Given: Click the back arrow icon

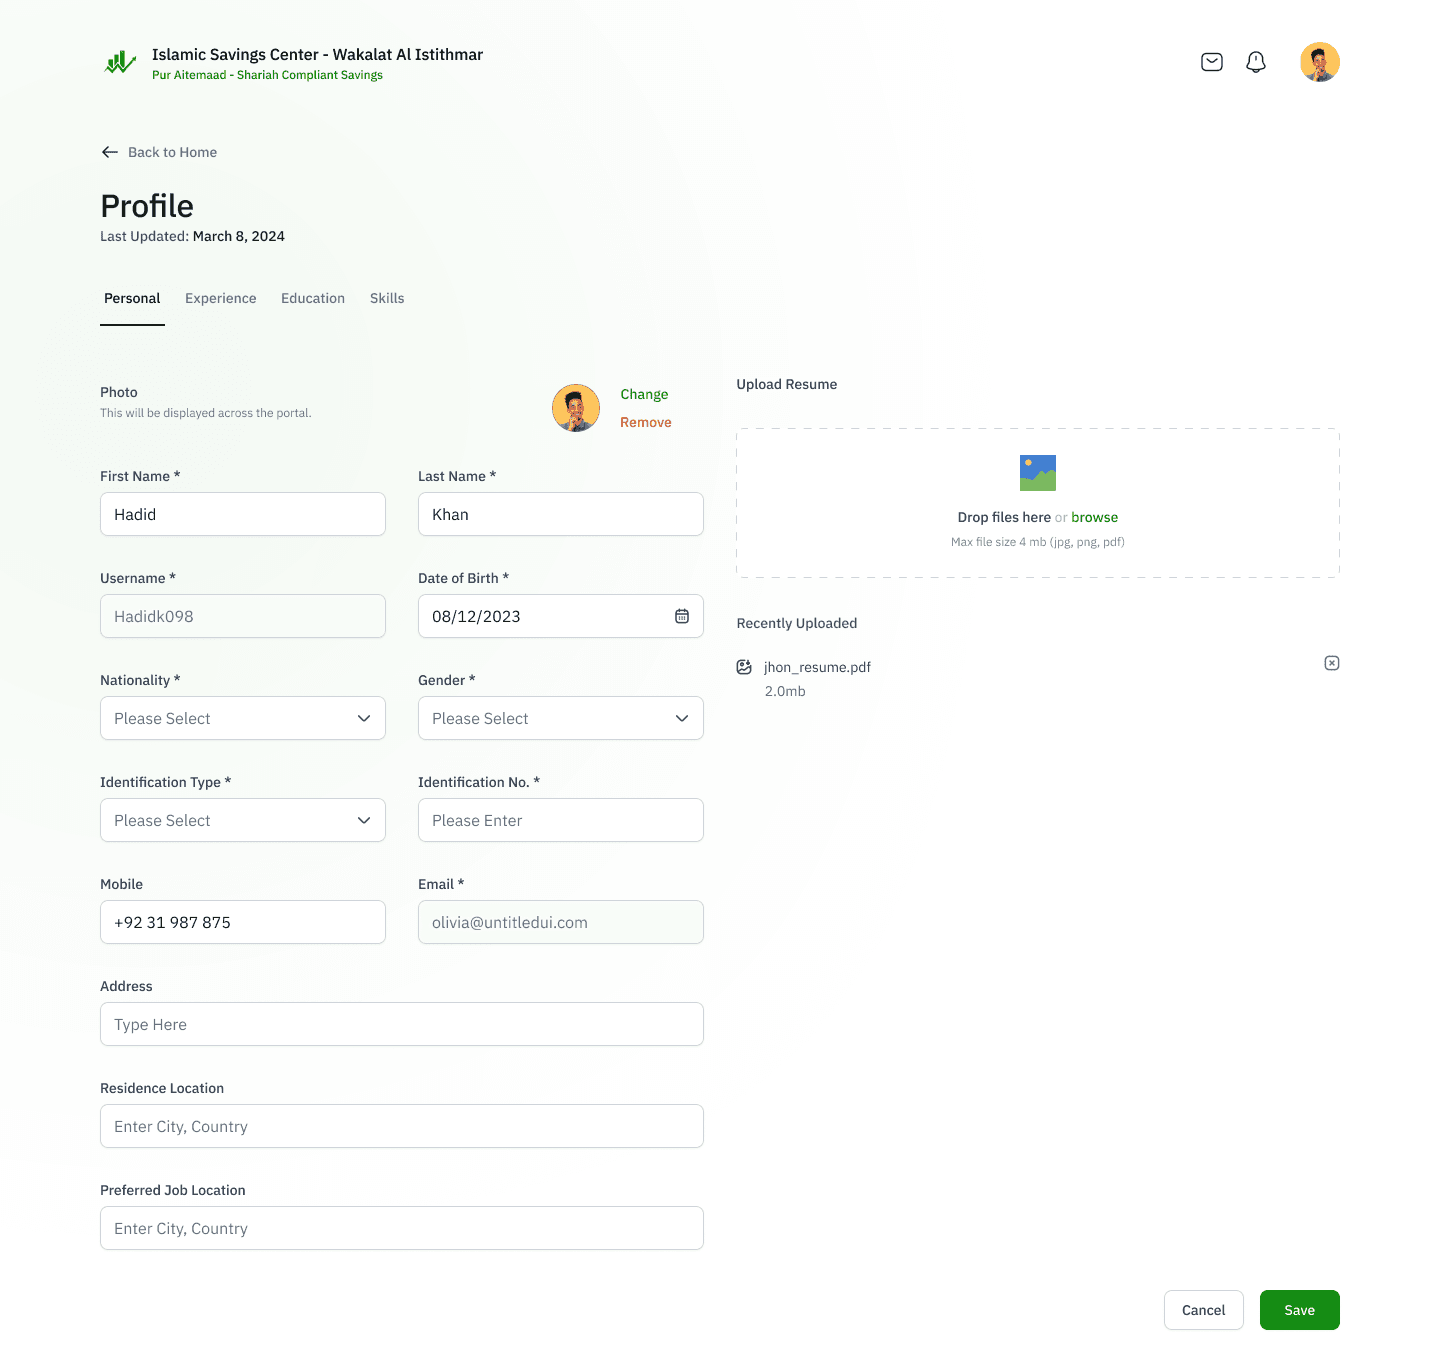Looking at the screenshot, I should pyautogui.click(x=110, y=152).
